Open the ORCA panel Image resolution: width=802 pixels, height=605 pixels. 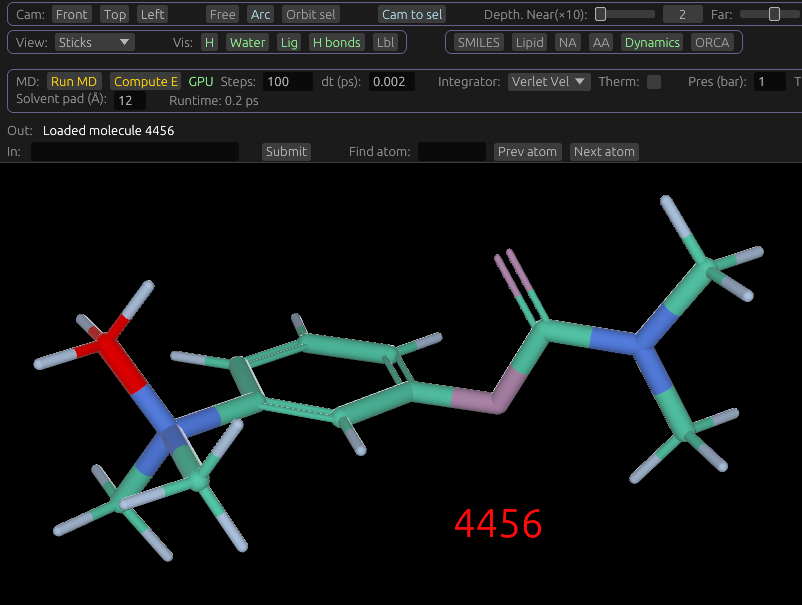coord(712,42)
